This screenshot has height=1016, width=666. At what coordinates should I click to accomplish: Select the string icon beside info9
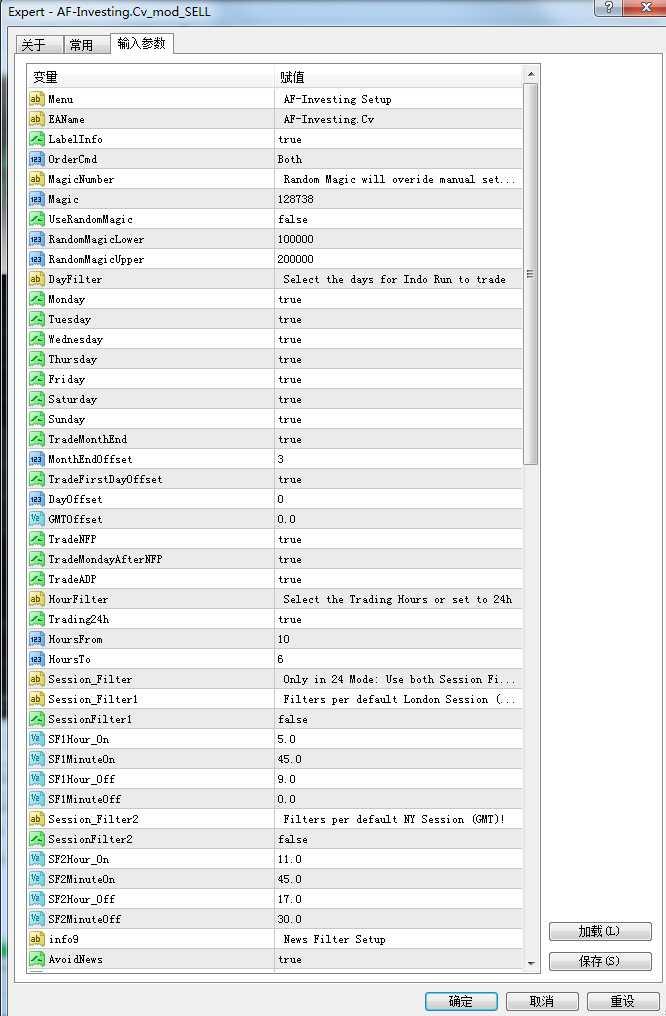coord(36,939)
